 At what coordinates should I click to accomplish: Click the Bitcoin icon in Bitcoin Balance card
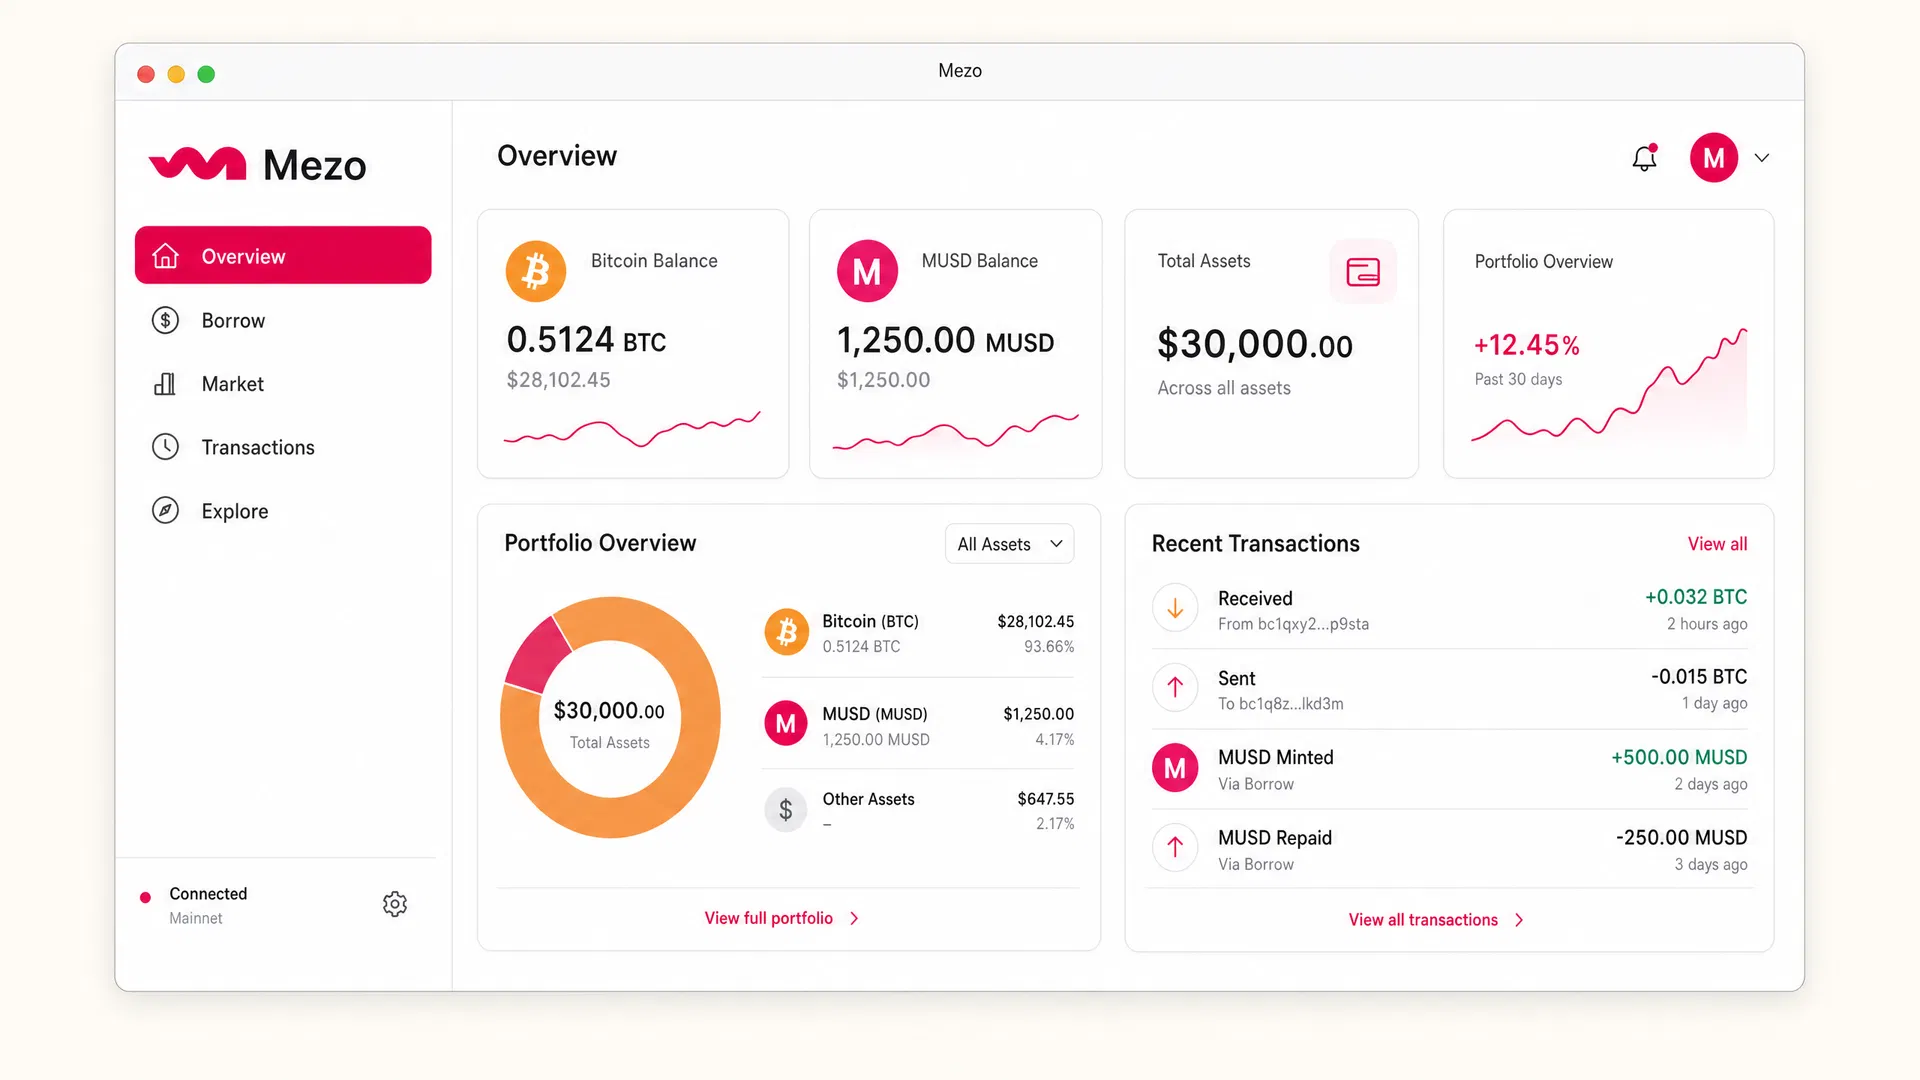[536, 271]
